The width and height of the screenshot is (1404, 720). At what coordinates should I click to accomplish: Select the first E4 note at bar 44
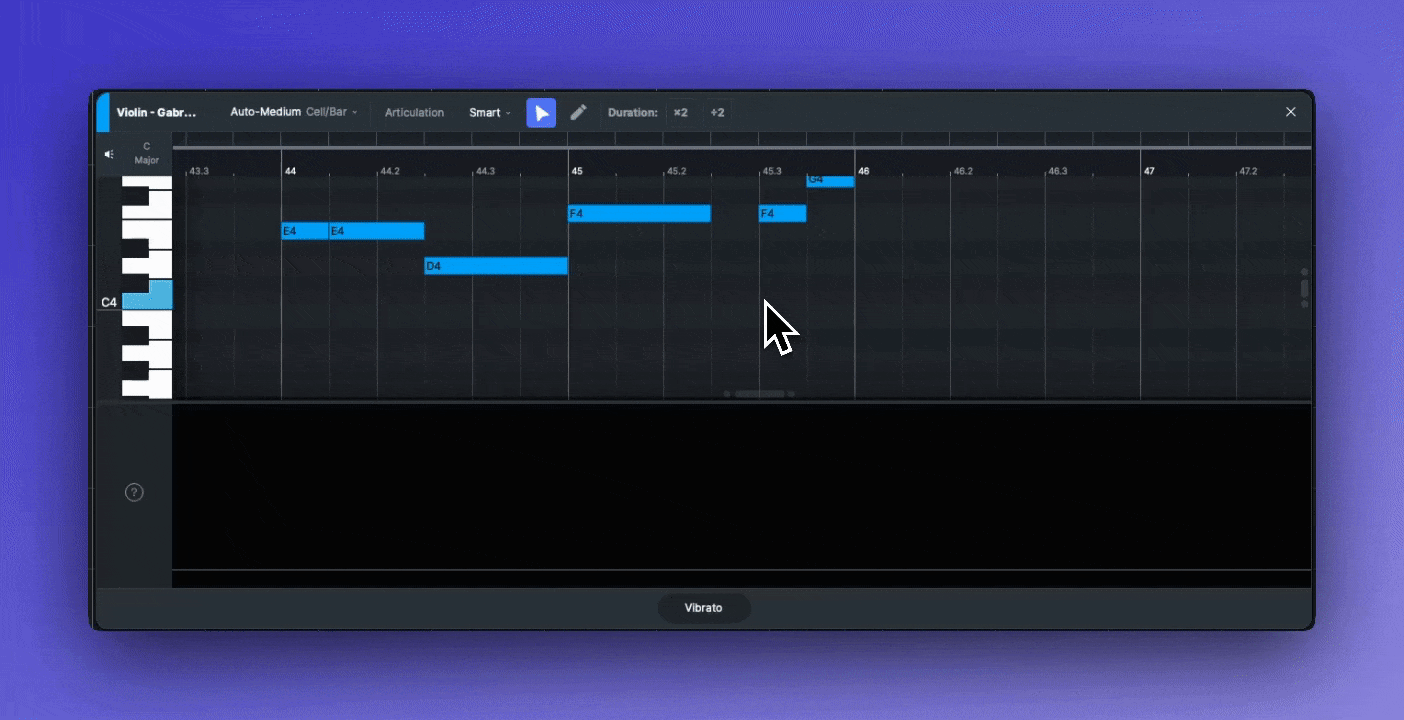pos(305,231)
